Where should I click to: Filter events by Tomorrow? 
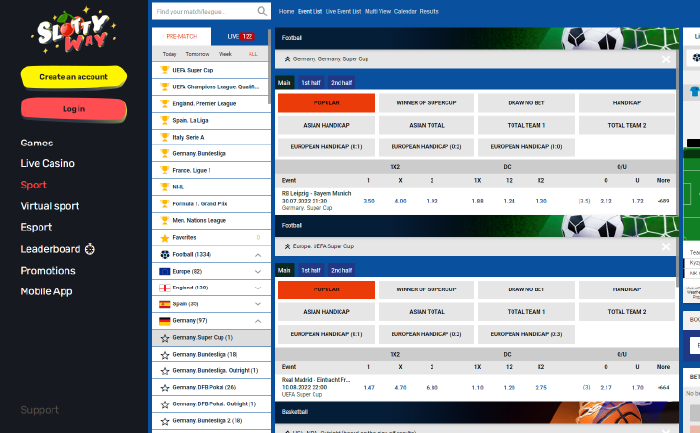pyautogui.click(x=197, y=54)
